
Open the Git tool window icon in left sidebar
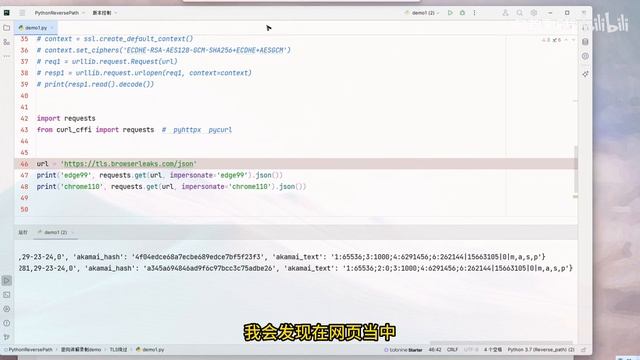[7, 337]
